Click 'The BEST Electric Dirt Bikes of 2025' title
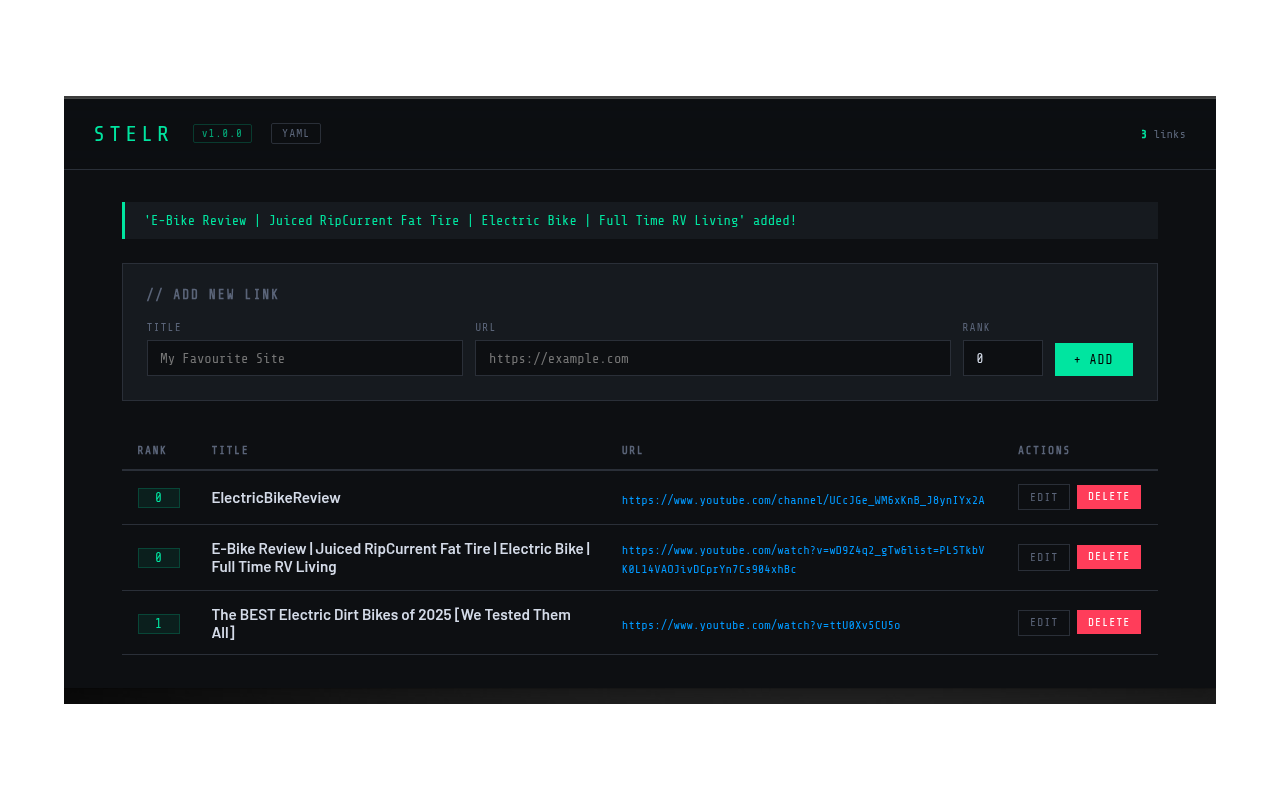Screen dimensions: 1280x800 coord(391,624)
